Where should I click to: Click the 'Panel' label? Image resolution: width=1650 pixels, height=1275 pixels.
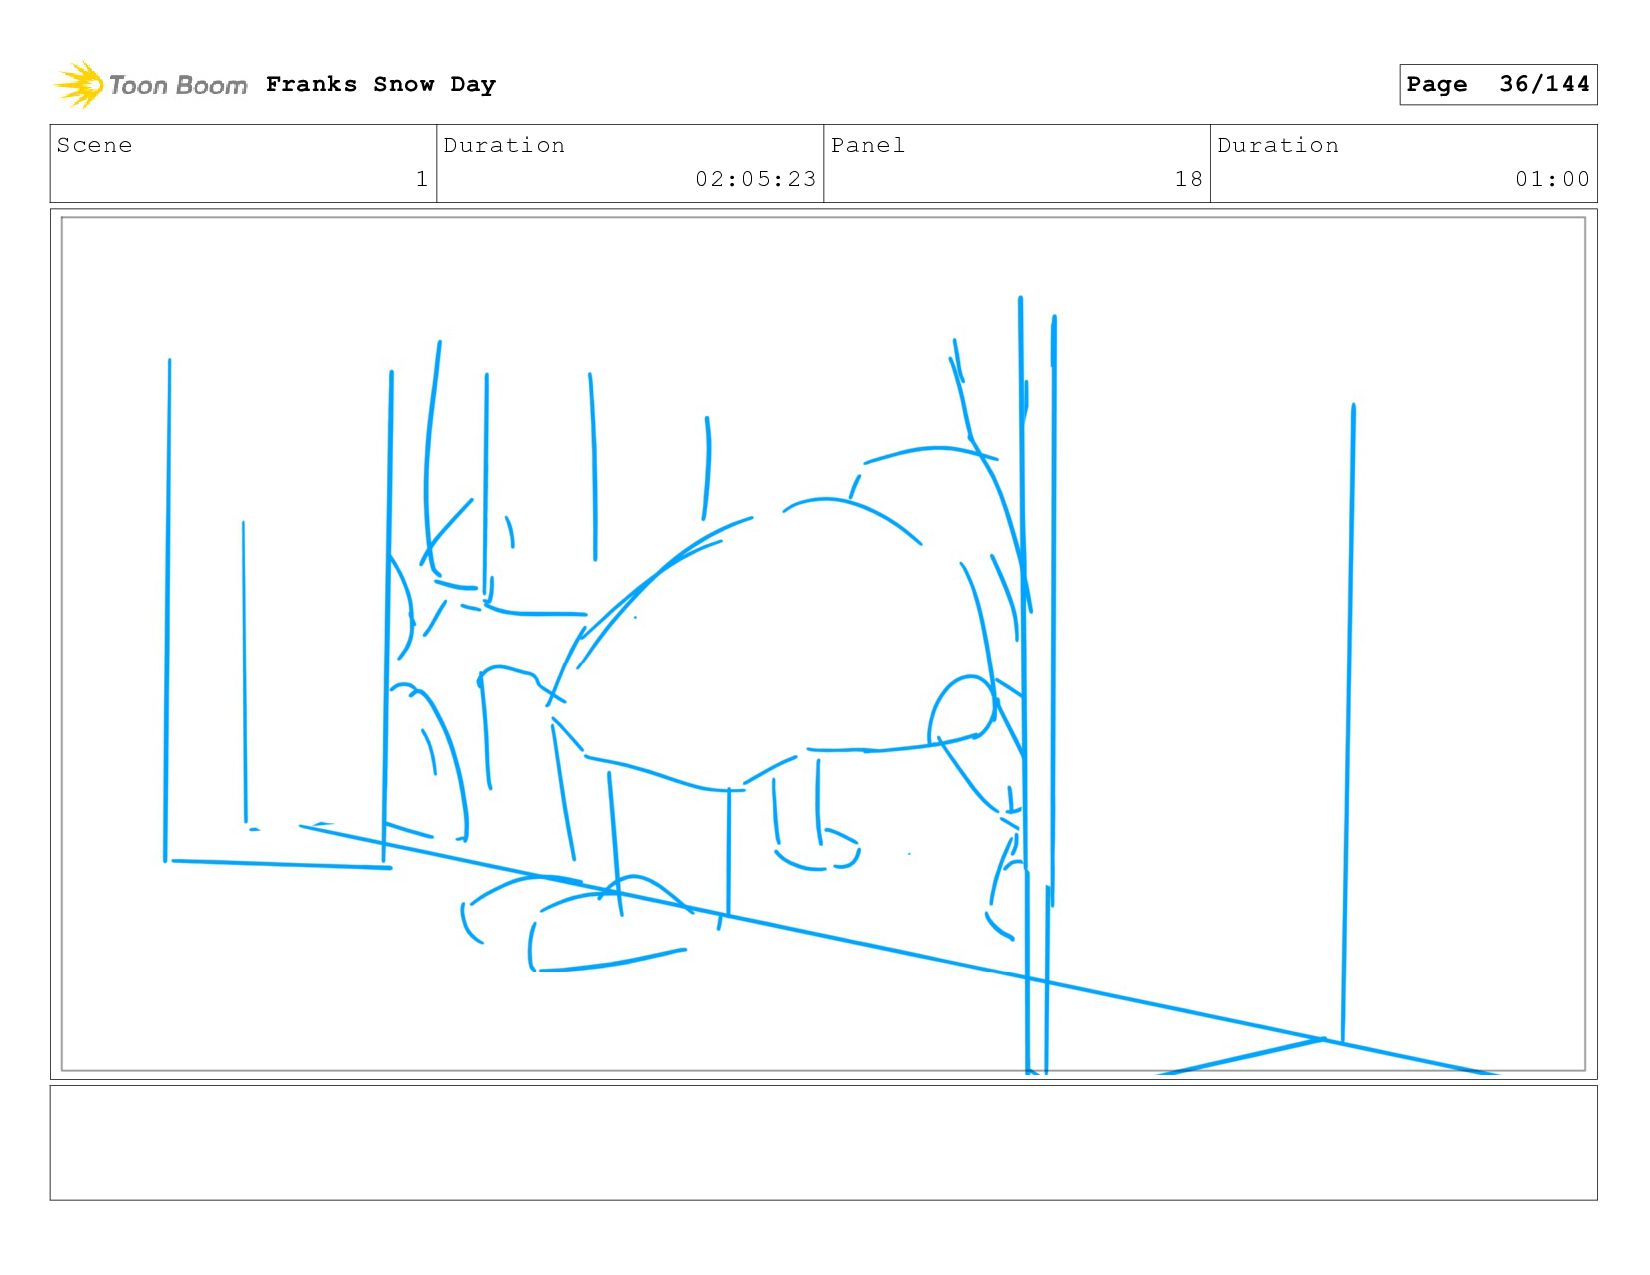point(868,145)
